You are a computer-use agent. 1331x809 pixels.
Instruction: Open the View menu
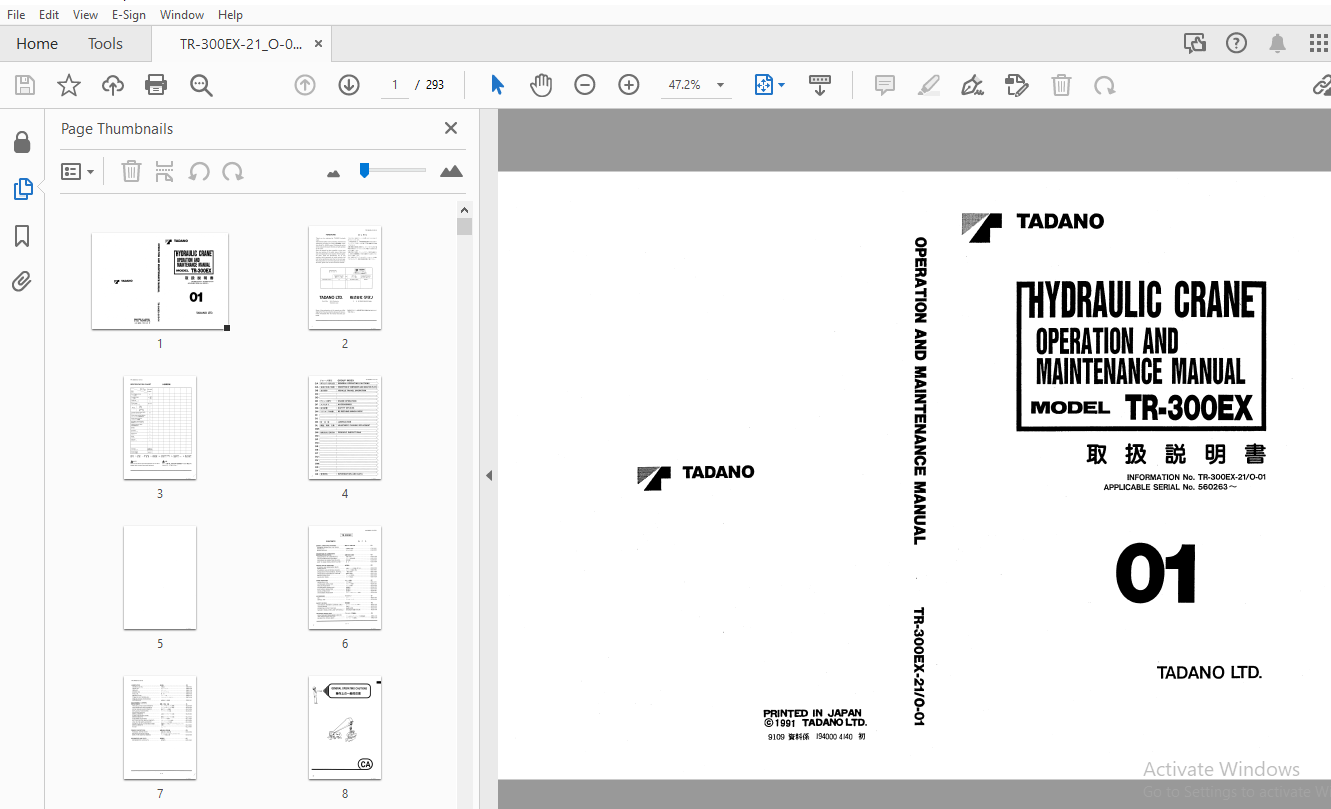[x=86, y=14]
